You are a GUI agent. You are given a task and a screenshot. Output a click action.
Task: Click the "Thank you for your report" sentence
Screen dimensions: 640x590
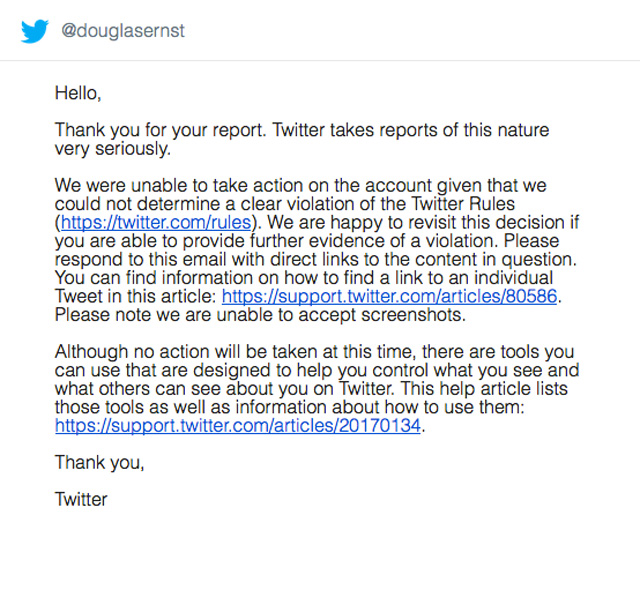[x=162, y=130]
